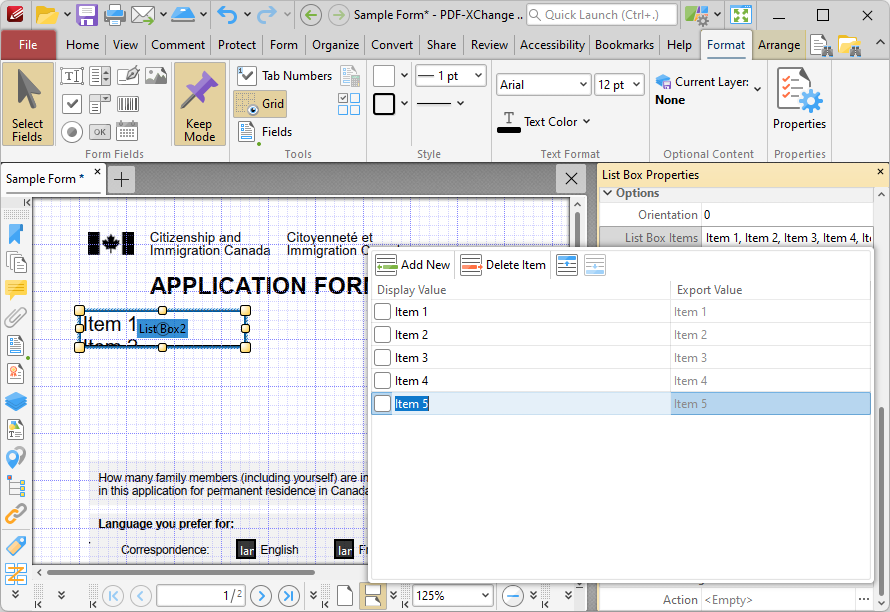
Task: Open the Undo history dropdown arrow
Action: pos(247,14)
